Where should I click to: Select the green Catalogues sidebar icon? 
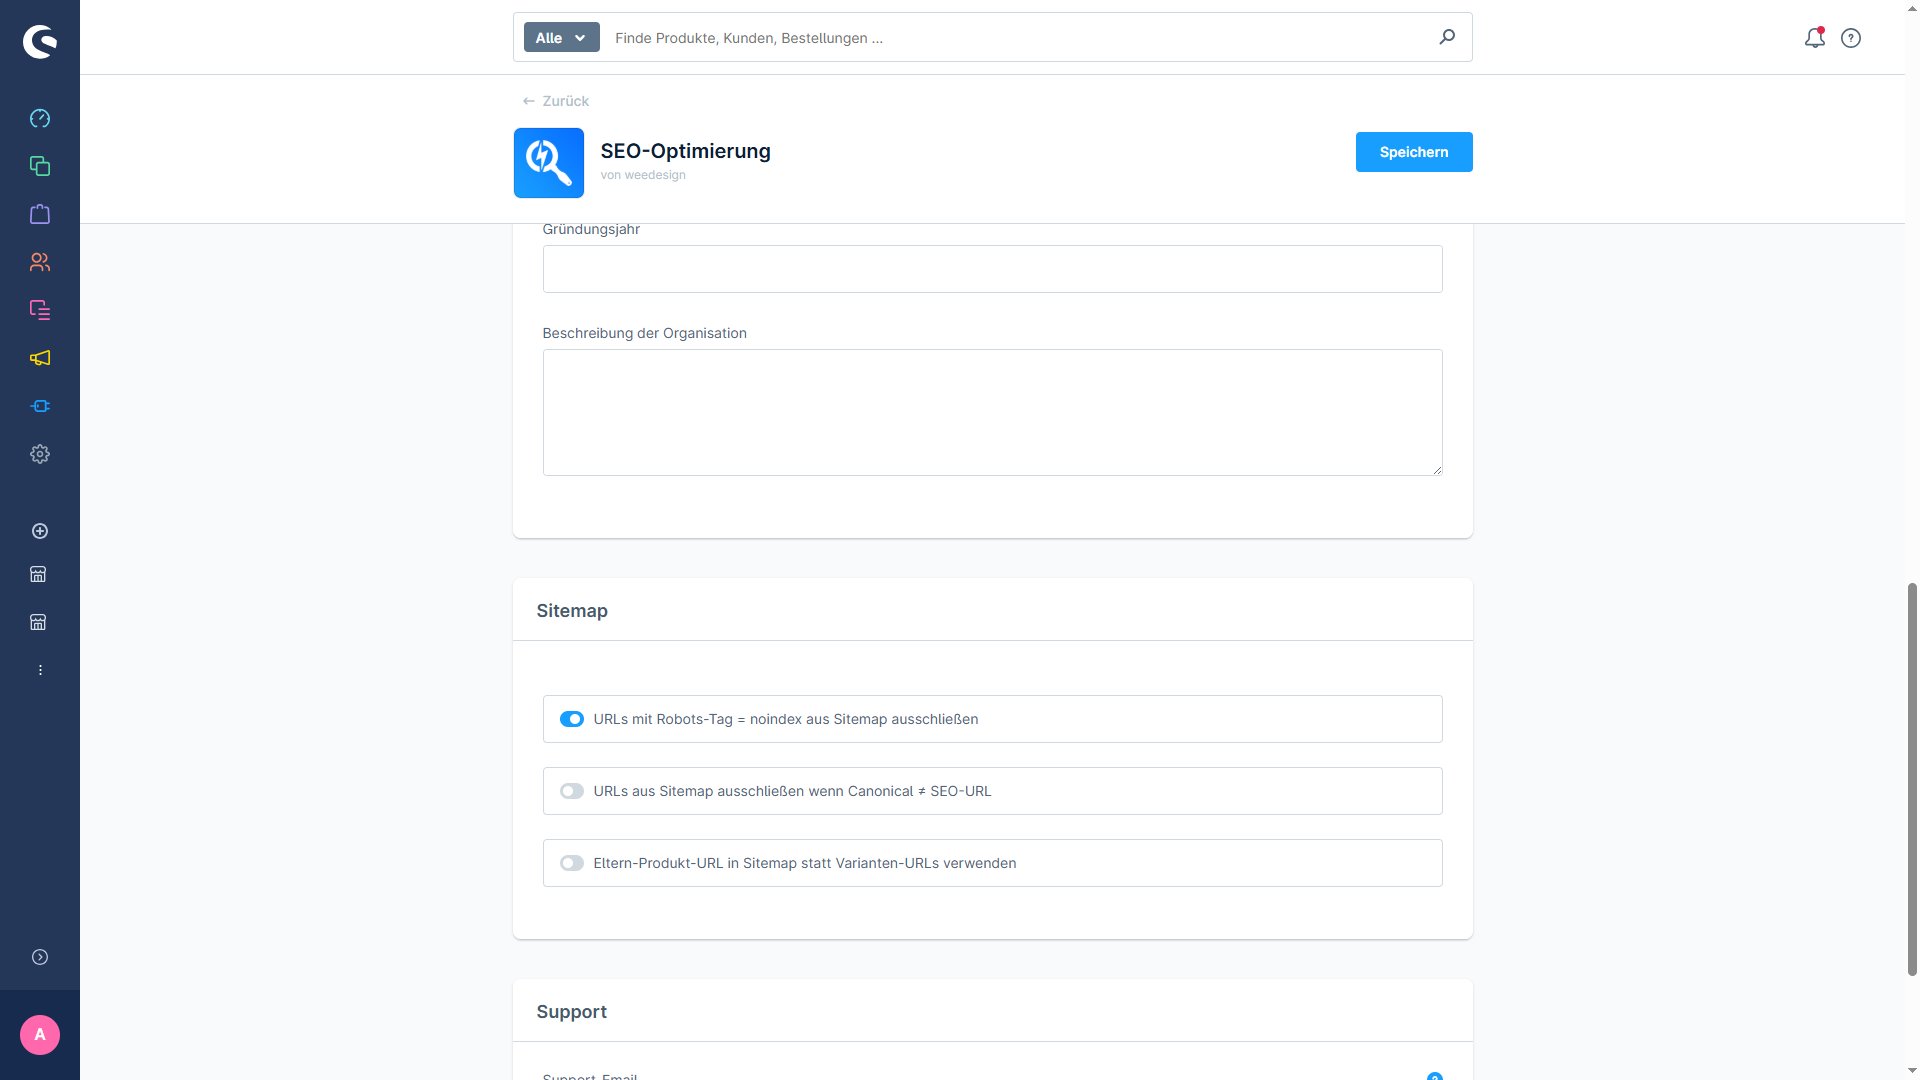coord(40,166)
